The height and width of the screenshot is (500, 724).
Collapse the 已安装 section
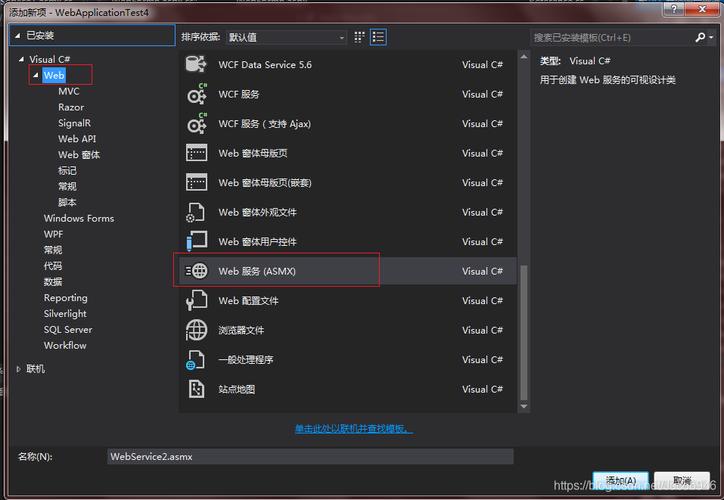[x=17, y=36]
